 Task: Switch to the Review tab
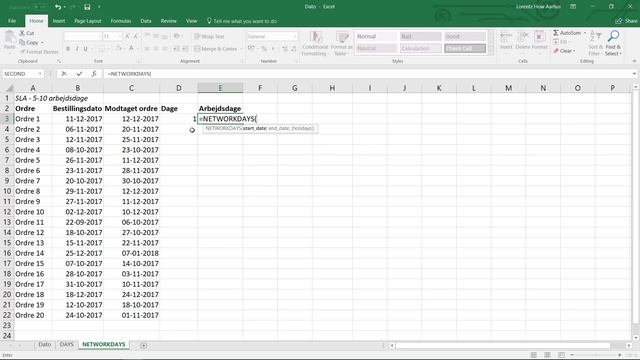(x=169, y=21)
